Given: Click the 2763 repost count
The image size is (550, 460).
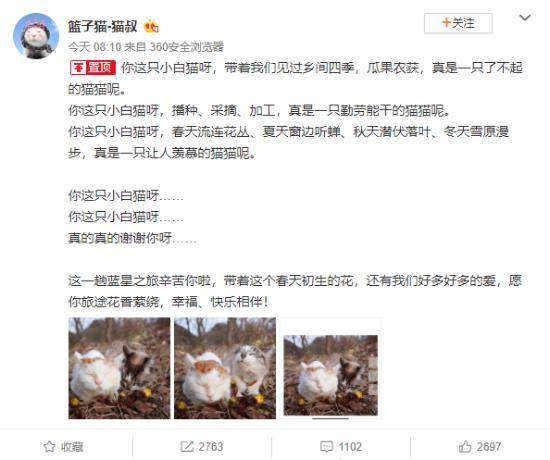Looking at the screenshot, I should (211, 447).
